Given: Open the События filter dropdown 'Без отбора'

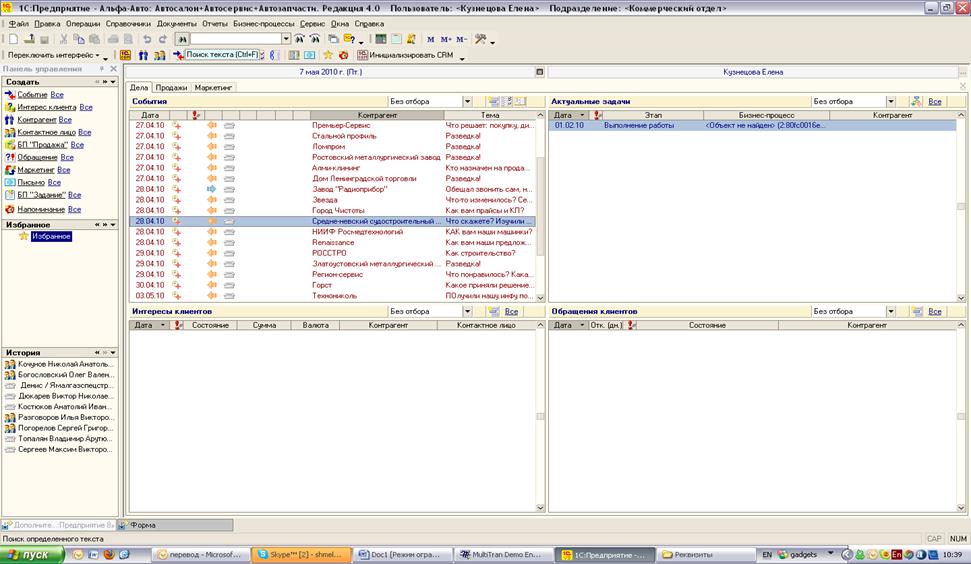Looking at the screenshot, I should pyautogui.click(x=467, y=101).
